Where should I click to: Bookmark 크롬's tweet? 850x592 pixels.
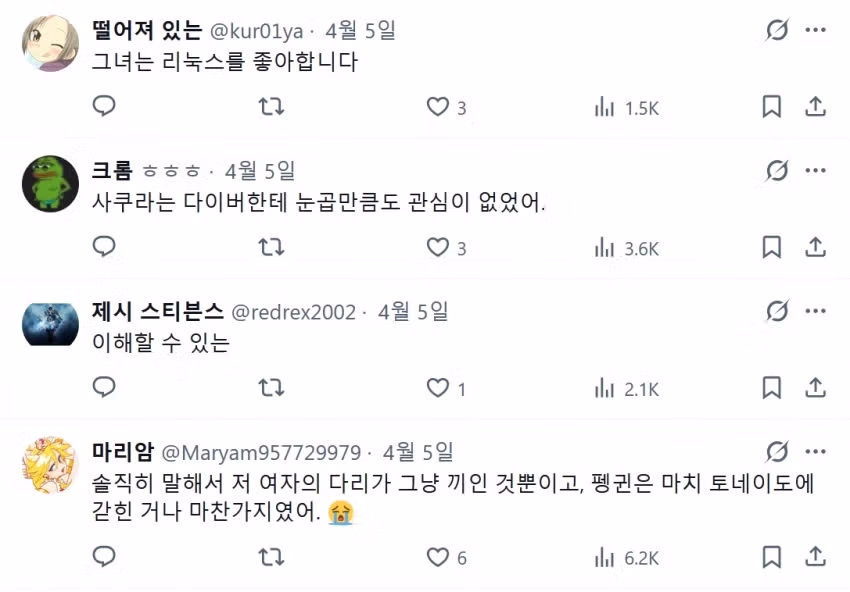coord(770,245)
